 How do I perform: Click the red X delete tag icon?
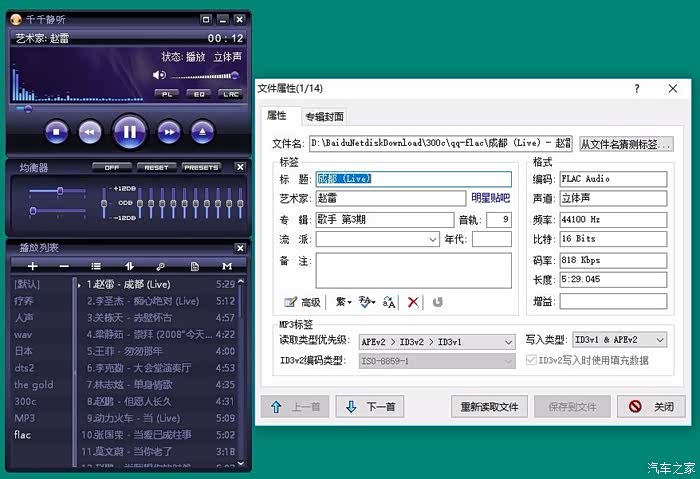[413, 301]
